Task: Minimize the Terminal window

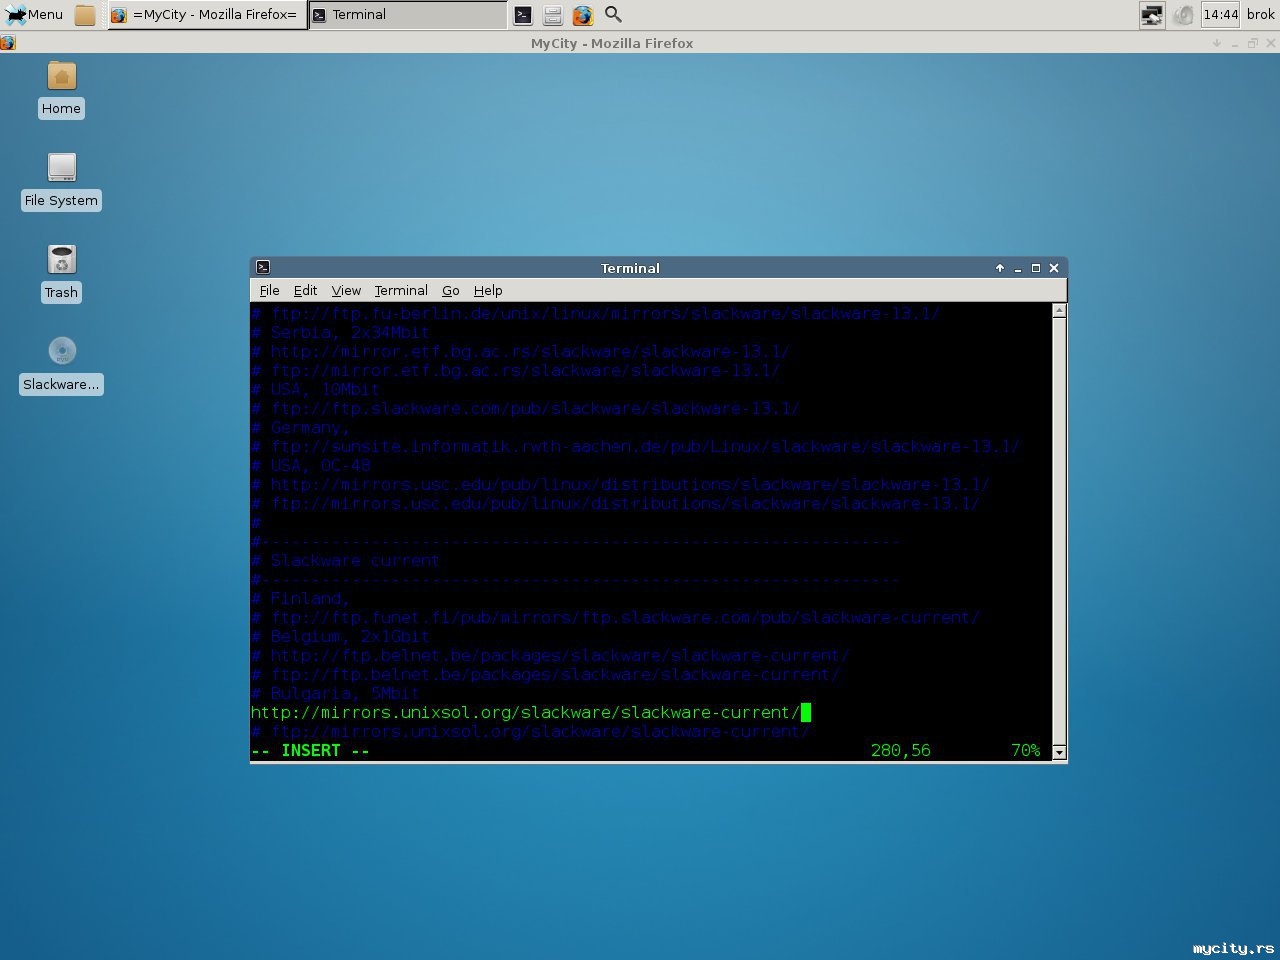Action: pyautogui.click(x=1017, y=268)
